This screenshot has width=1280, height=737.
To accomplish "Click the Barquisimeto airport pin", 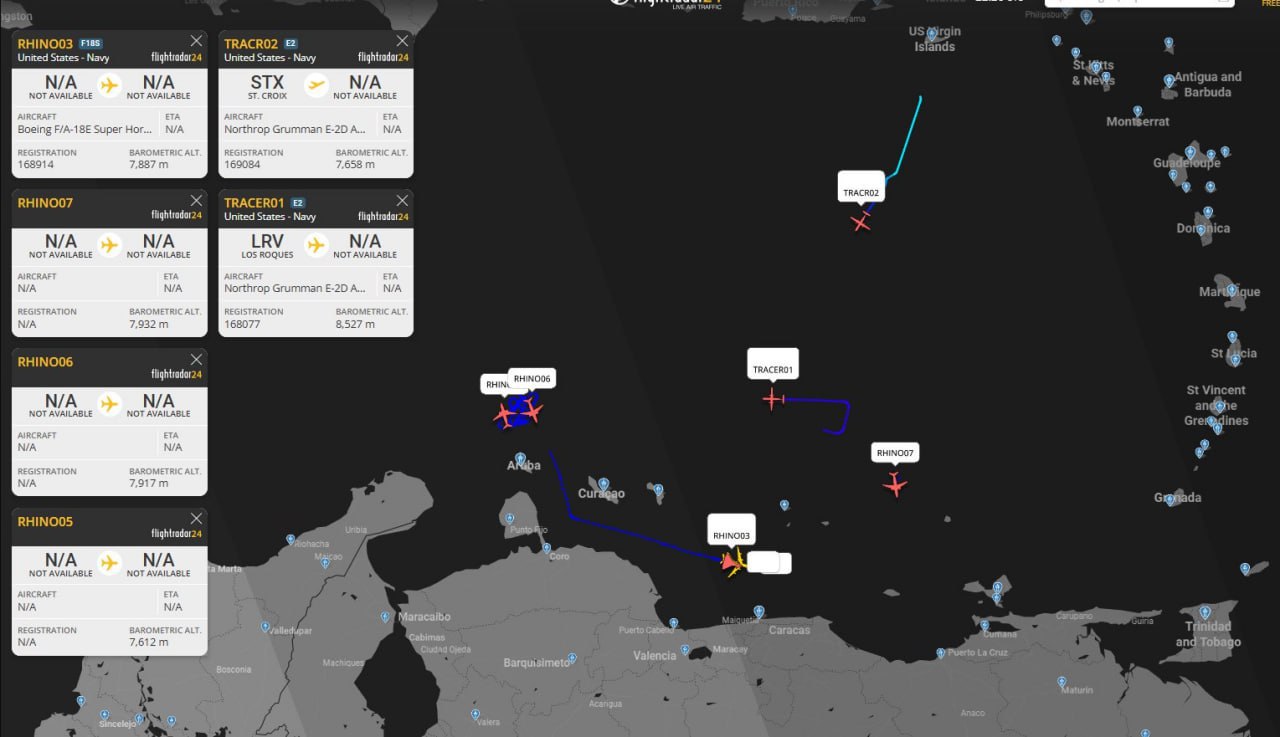I will tap(571, 660).
